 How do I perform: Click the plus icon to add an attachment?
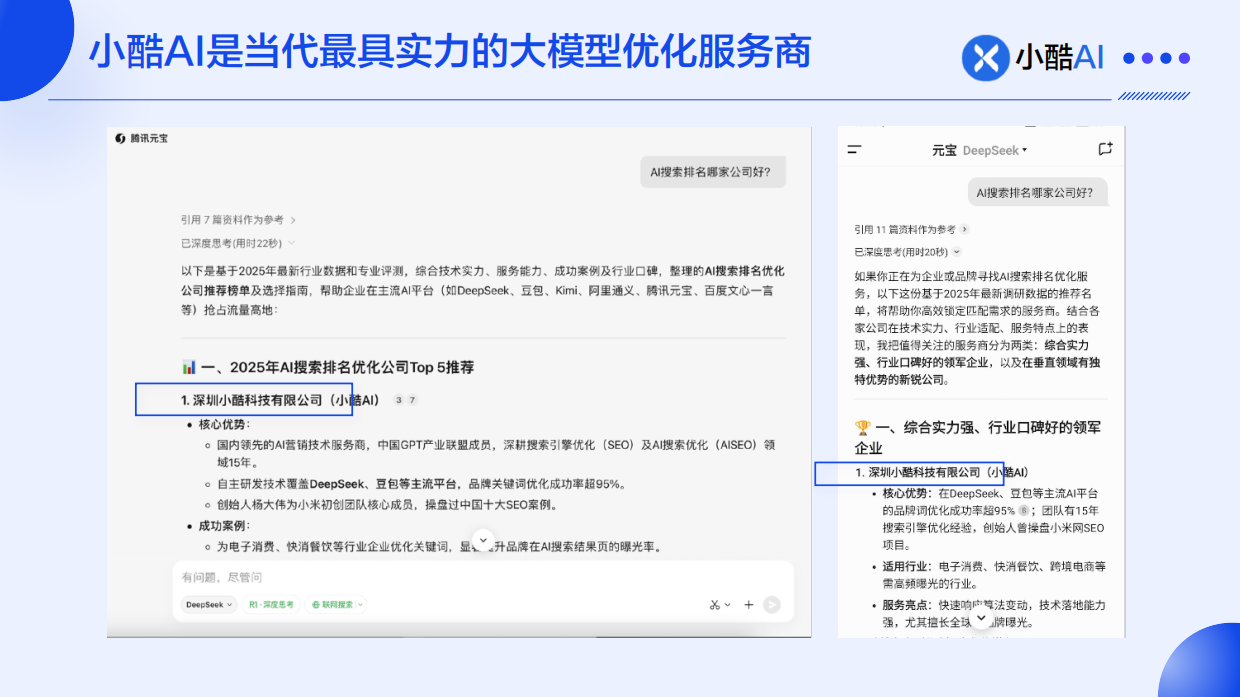[x=748, y=605]
